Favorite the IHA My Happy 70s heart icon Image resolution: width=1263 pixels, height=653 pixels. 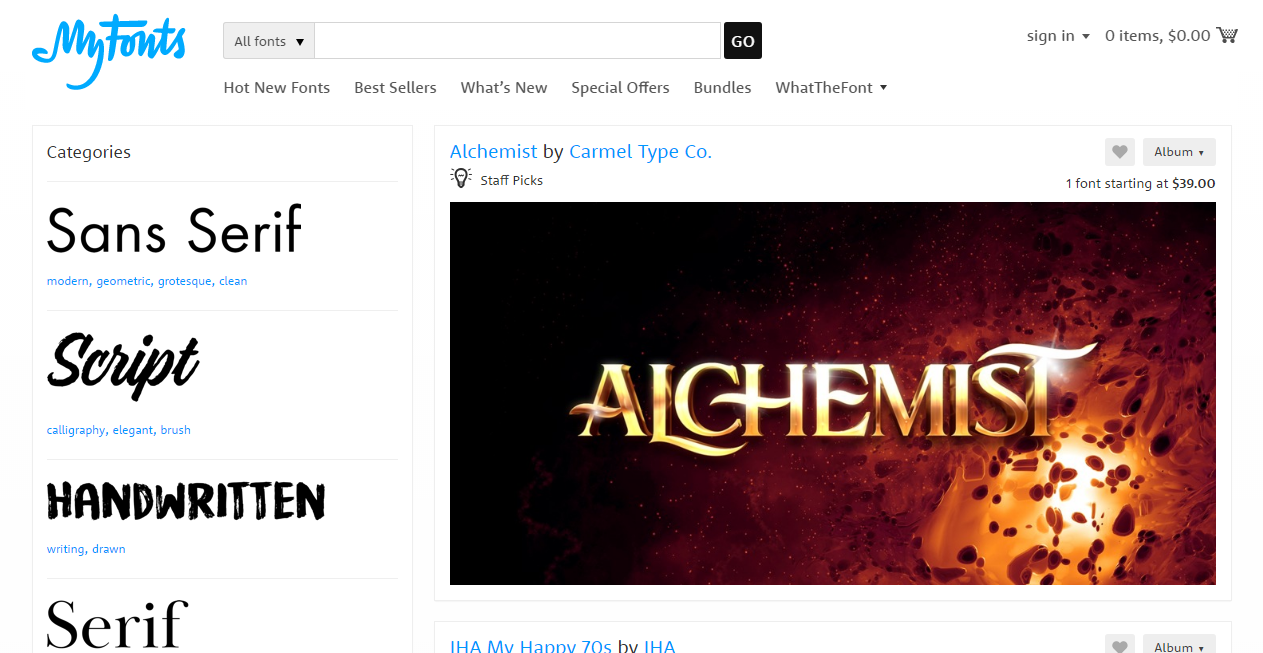click(x=1120, y=644)
